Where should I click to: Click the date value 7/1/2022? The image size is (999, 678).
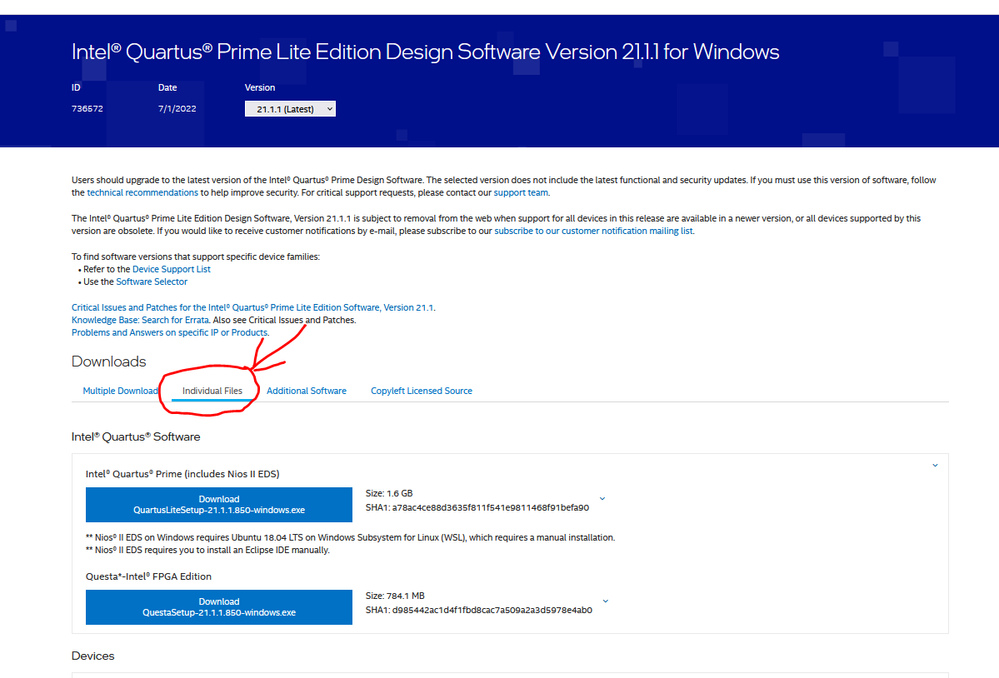(177, 108)
